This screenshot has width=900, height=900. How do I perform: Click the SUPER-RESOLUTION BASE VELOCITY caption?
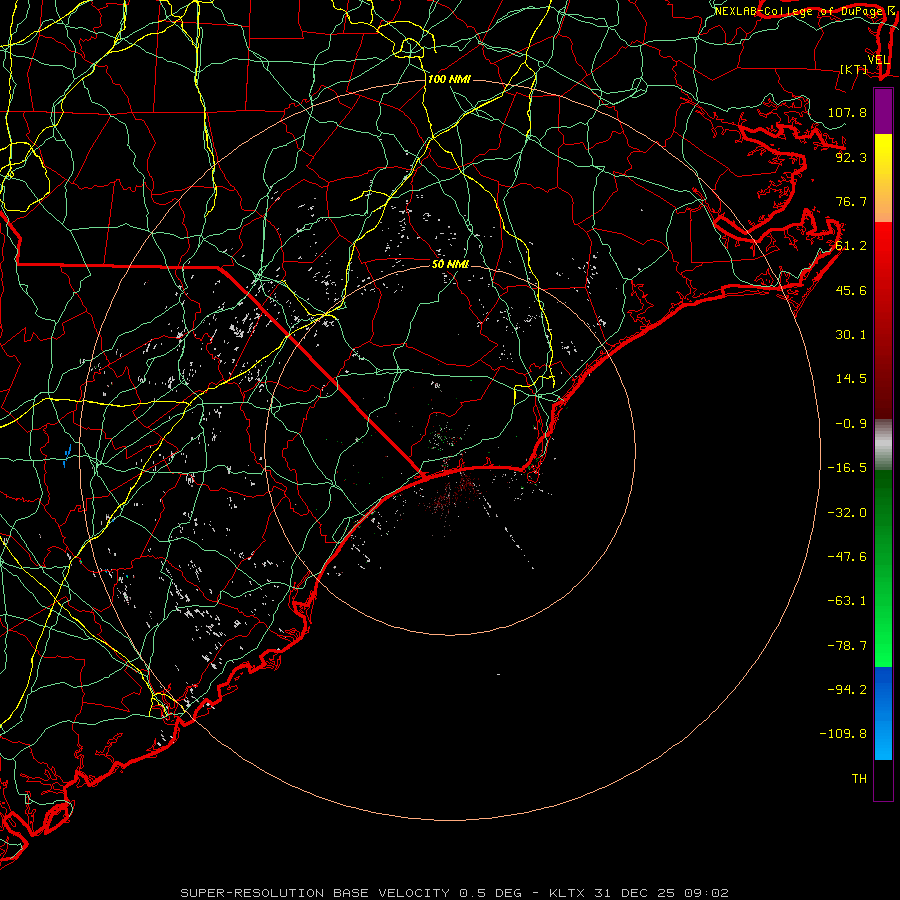pyautogui.click(x=315, y=893)
